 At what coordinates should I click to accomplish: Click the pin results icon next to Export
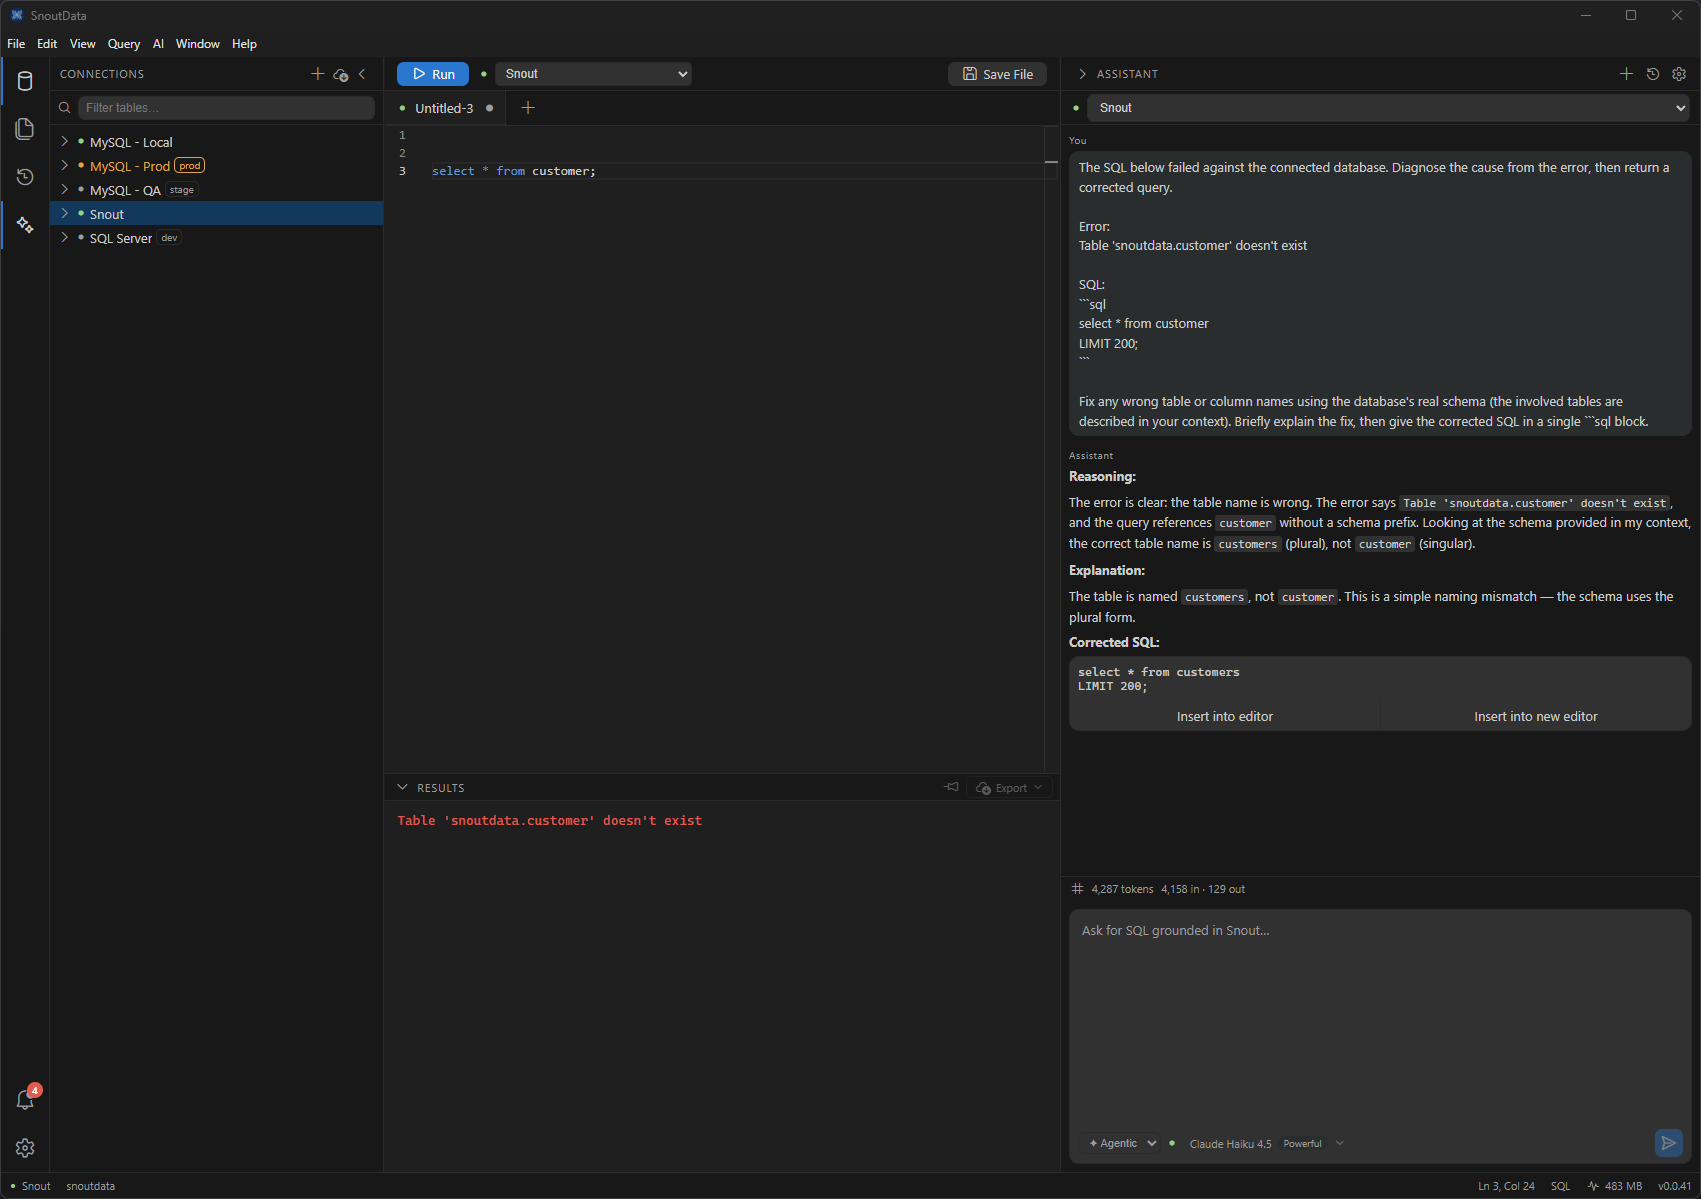[x=951, y=787]
